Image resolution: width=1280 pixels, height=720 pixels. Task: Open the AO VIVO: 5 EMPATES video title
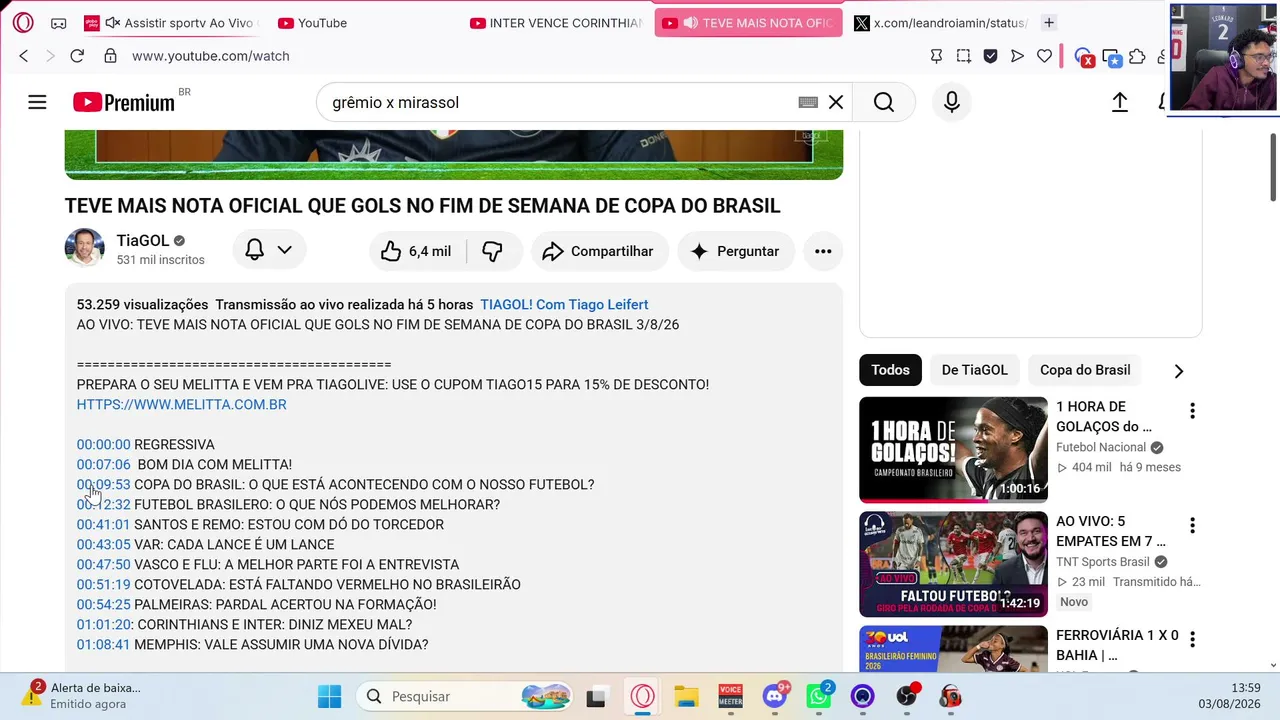(x=1111, y=531)
